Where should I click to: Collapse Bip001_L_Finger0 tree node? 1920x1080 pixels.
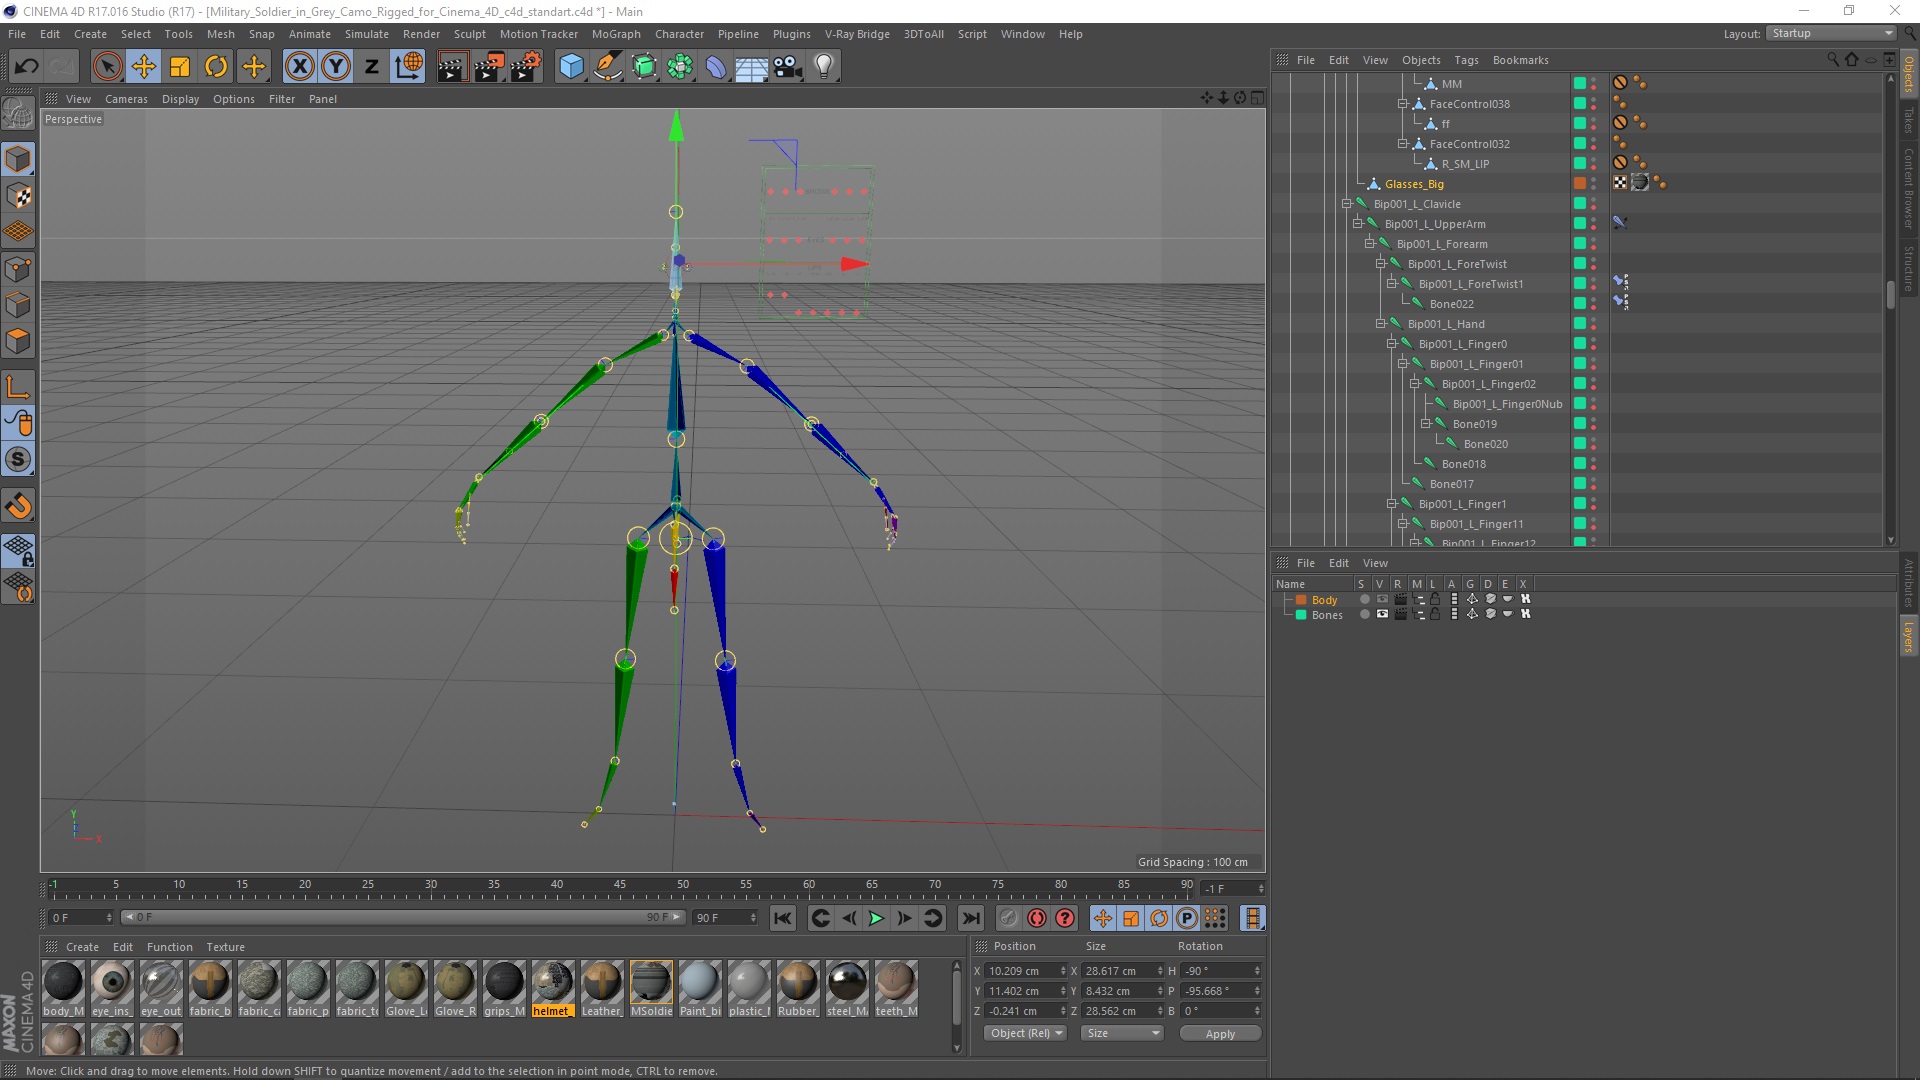(1392, 344)
